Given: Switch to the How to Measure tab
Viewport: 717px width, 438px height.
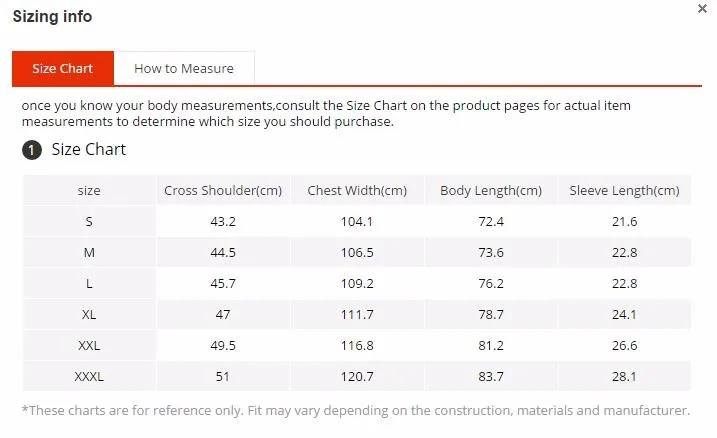Looking at the screenshot, I should coord(184,69).
